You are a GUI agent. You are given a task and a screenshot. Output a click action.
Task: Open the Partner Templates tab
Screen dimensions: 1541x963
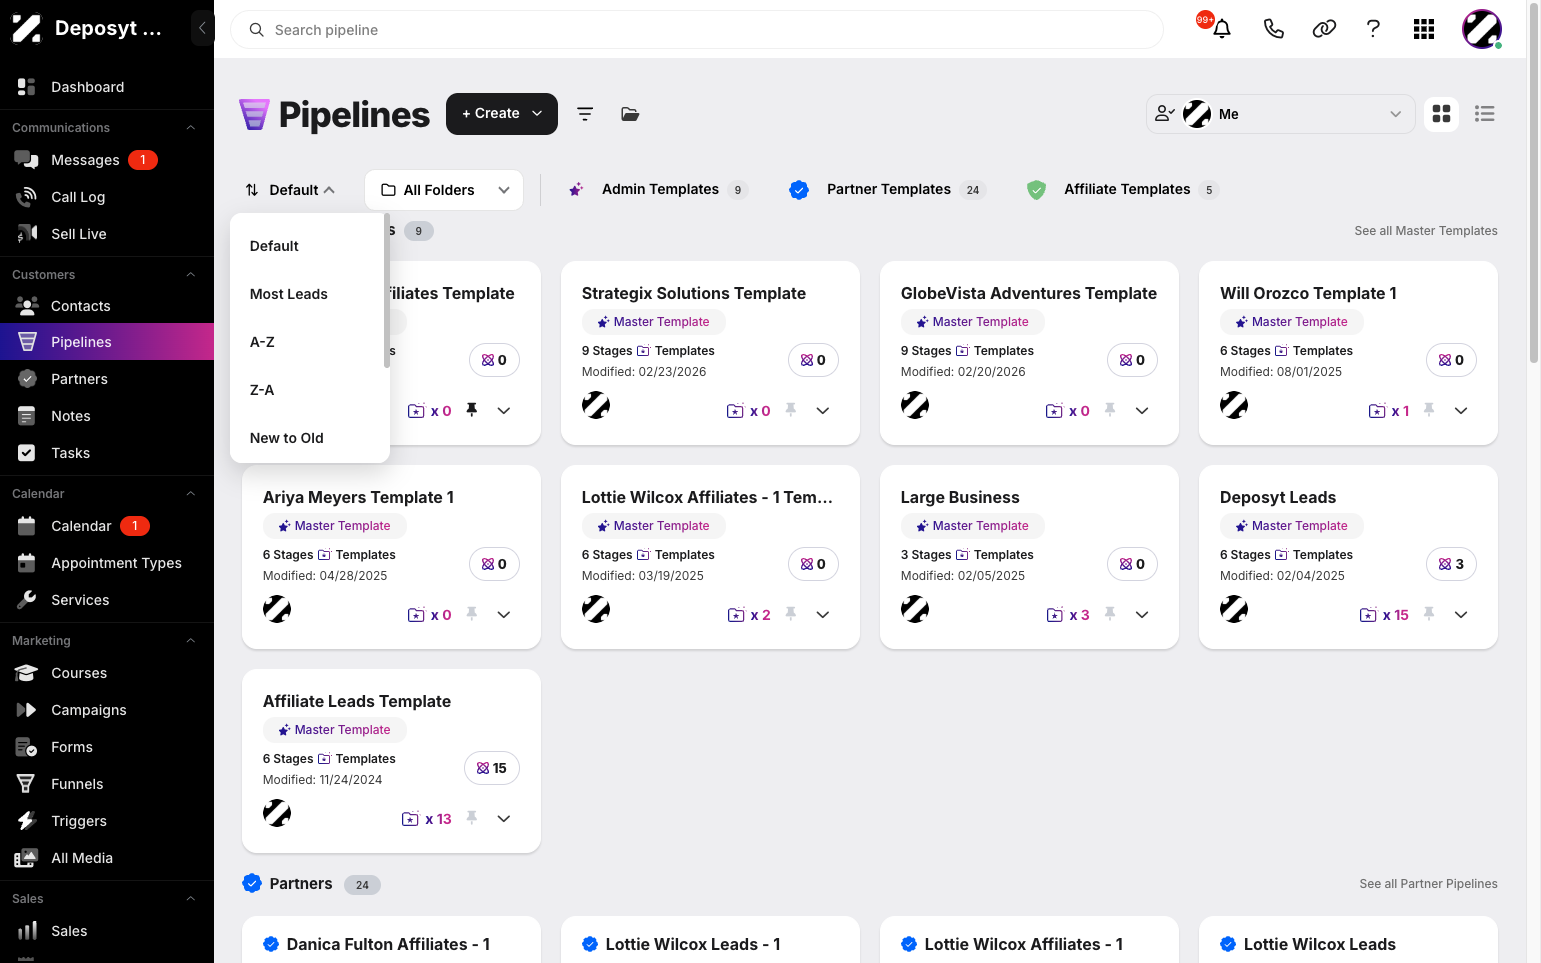coord(888,189)
